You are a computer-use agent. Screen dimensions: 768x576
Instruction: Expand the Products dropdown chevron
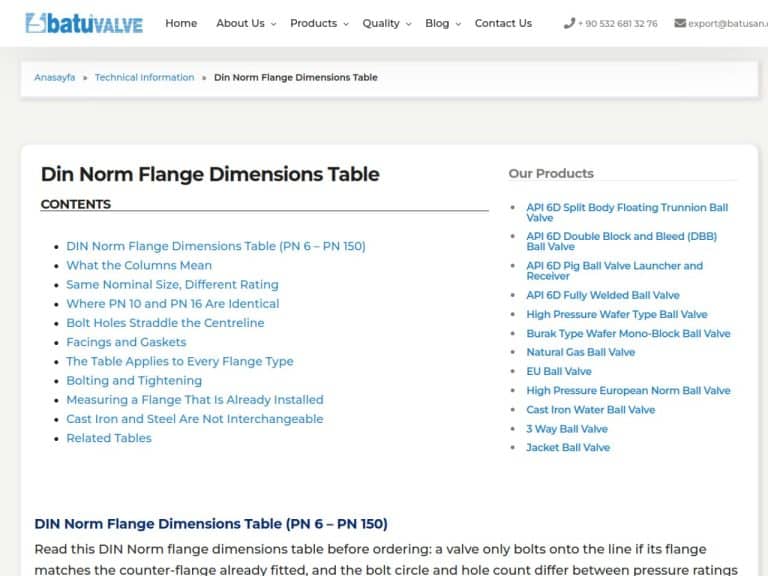click(346, 24)
